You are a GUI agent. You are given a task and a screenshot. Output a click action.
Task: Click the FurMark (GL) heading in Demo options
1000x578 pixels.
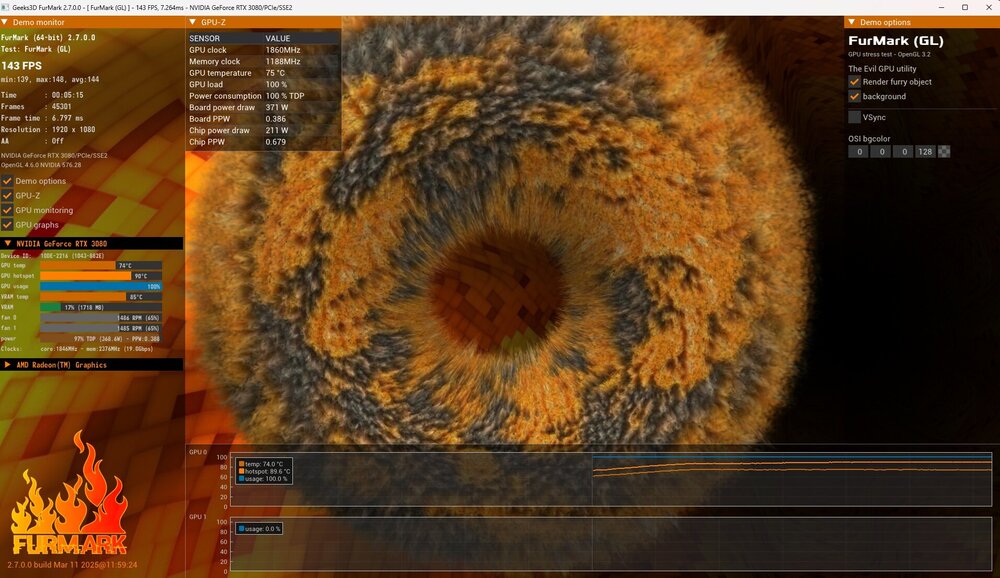coord(896,41)
